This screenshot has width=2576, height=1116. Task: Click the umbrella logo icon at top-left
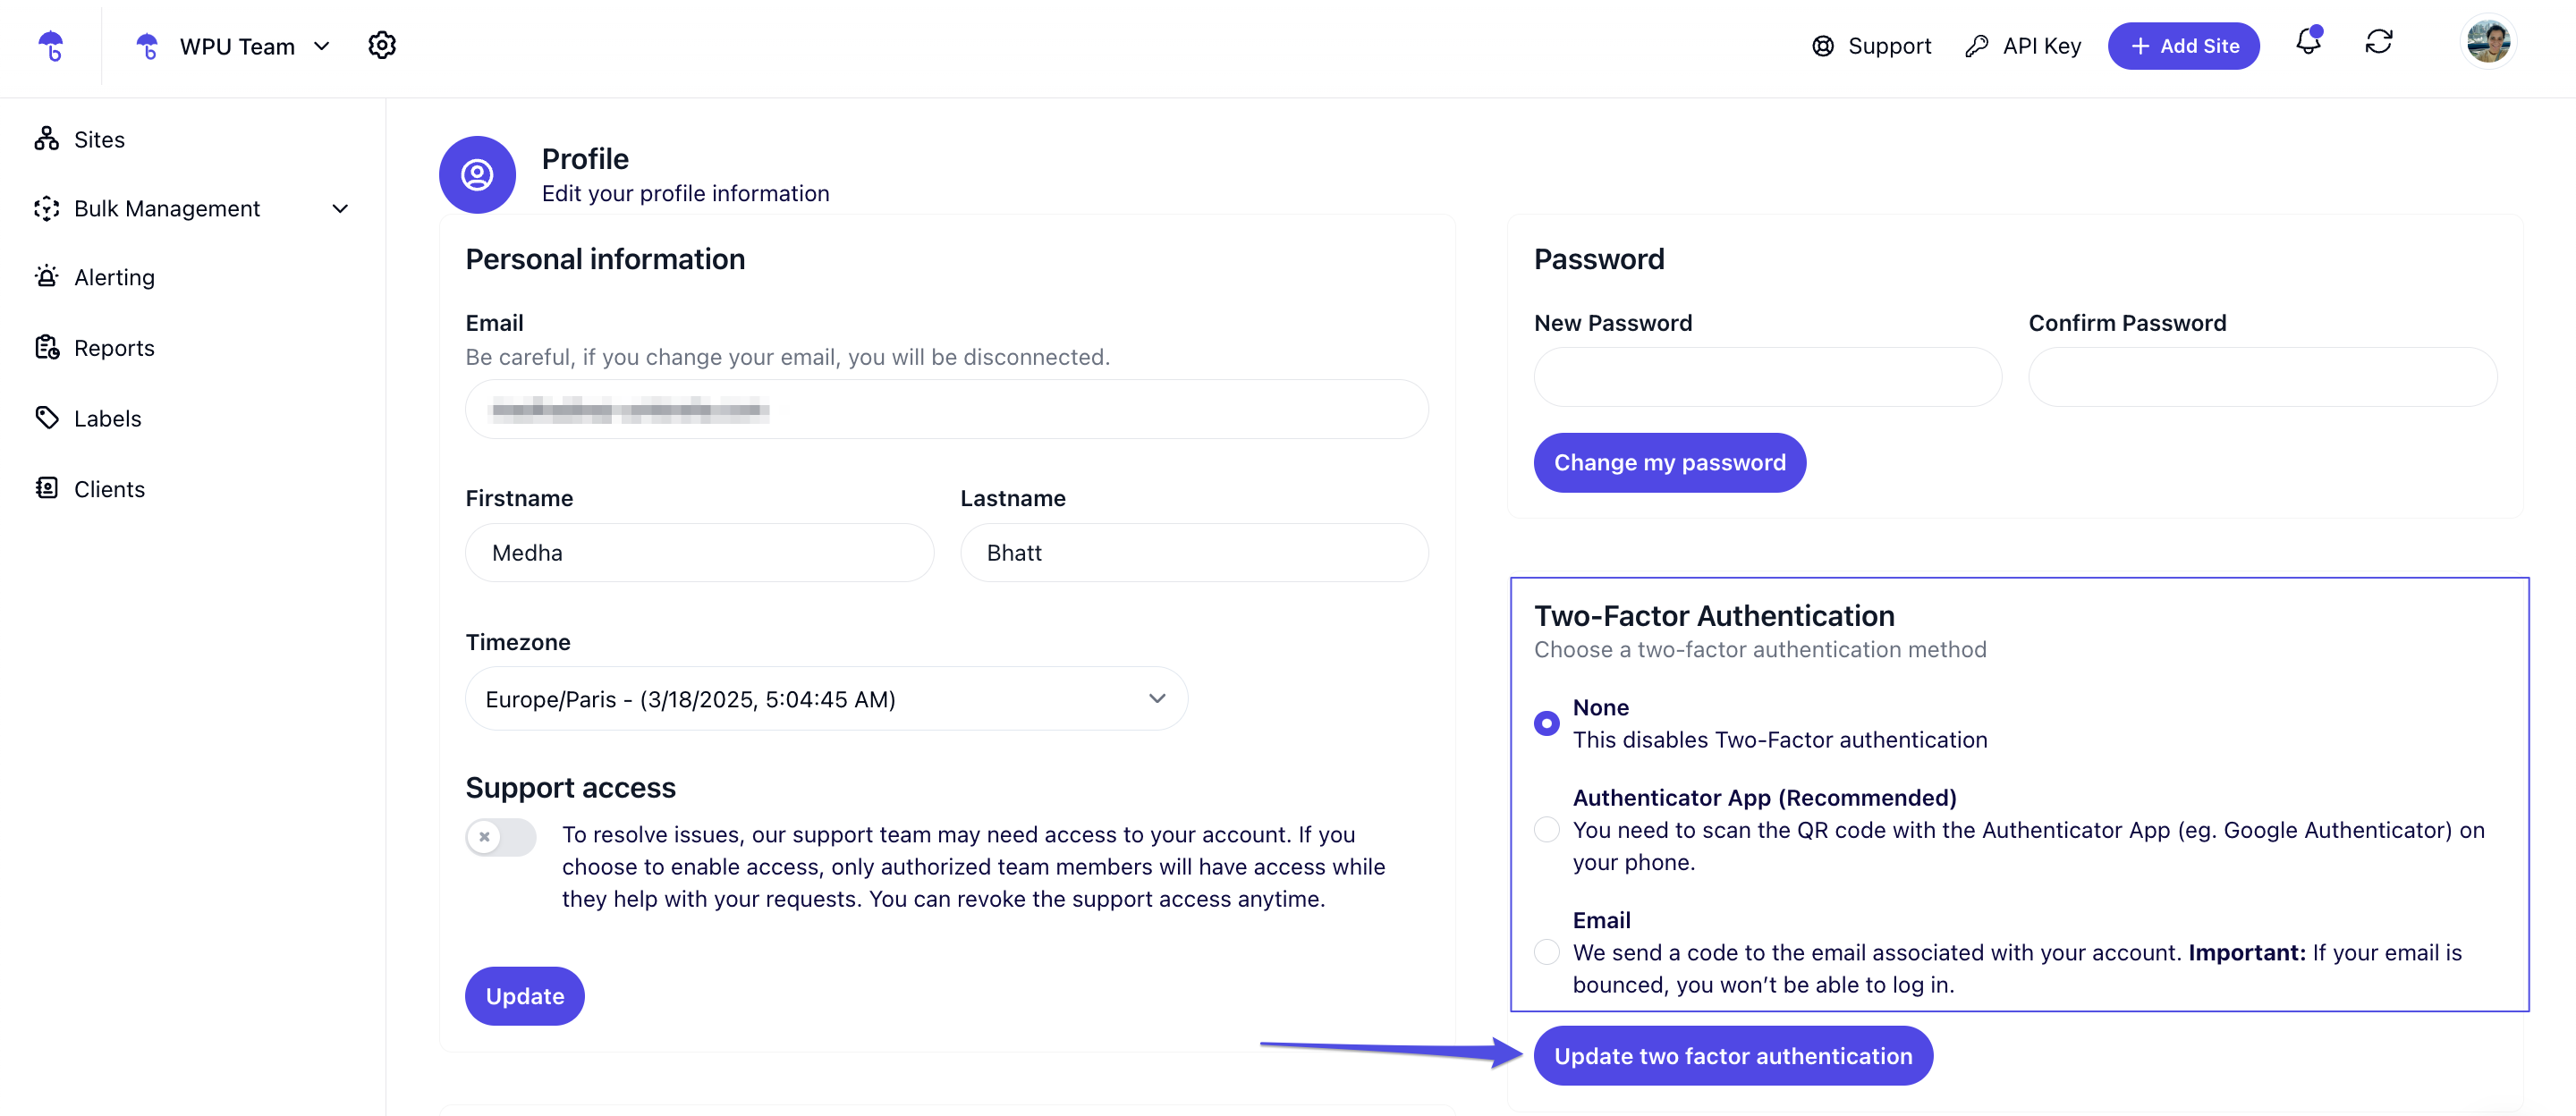pyautogui.click(x=50, y=46)
